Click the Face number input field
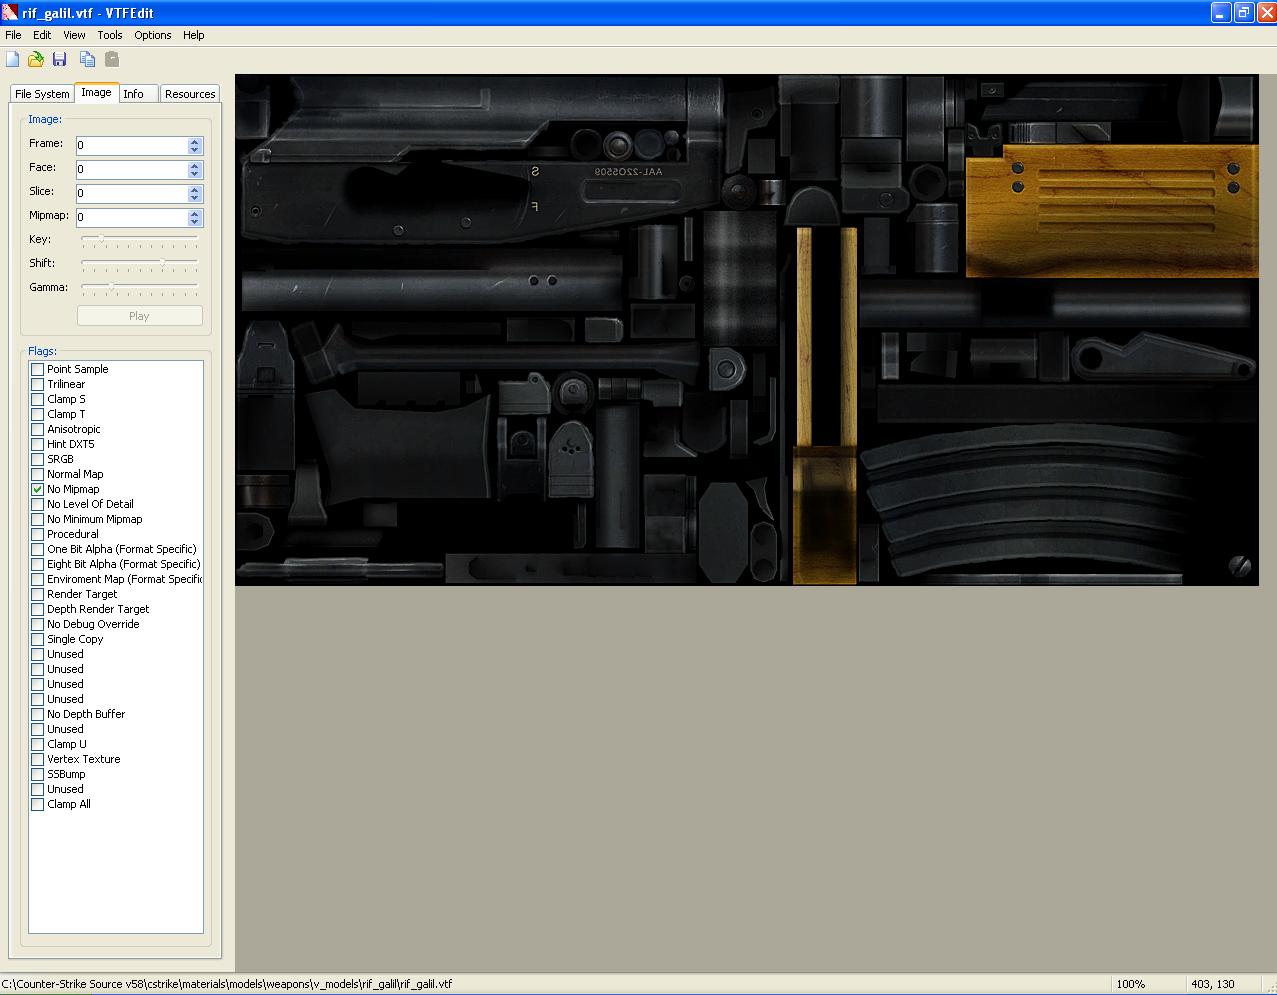The image size is (1277, 995). pyautogui.click(x=132, y=169)
